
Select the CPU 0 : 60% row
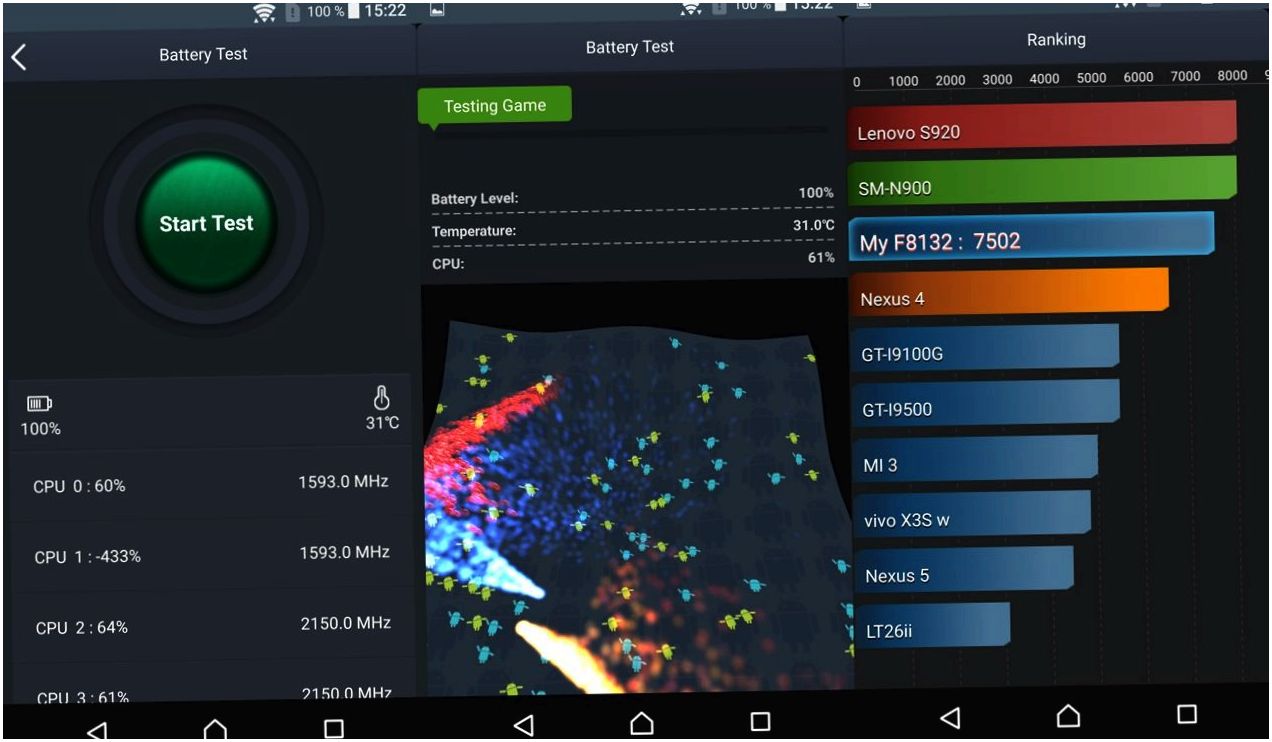(x=211, y=485)
